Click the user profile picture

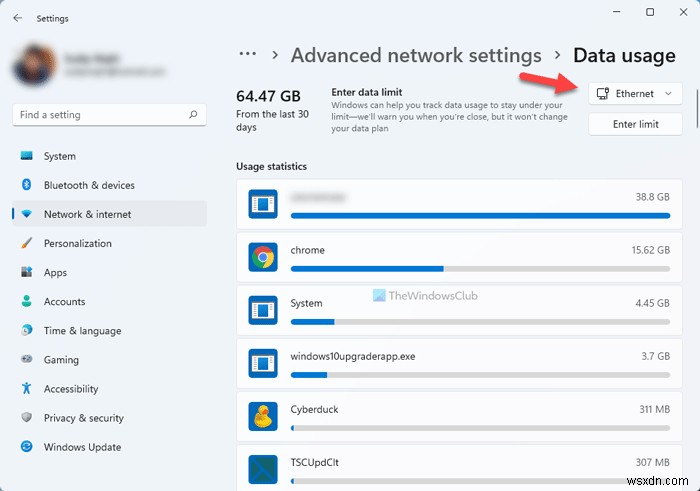35,65
